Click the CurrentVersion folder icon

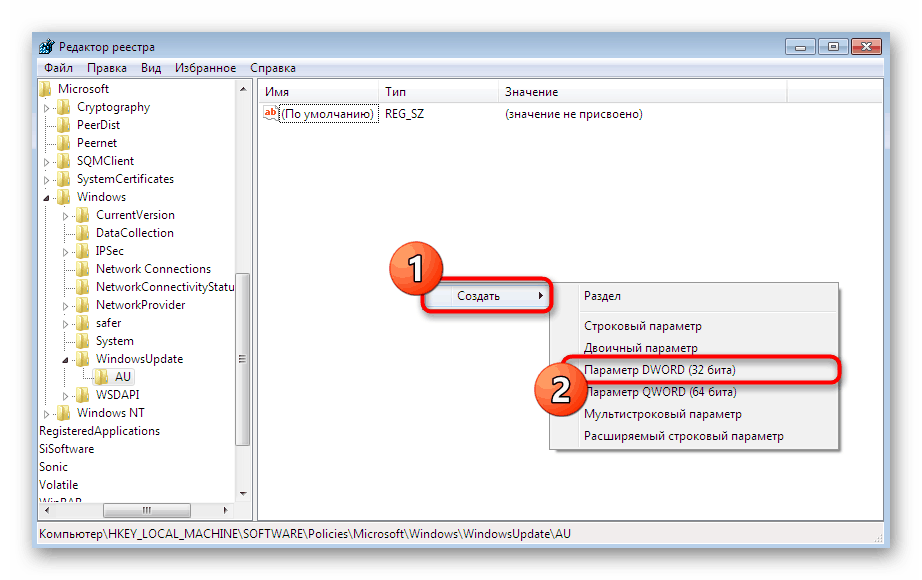tap(83, 215)
